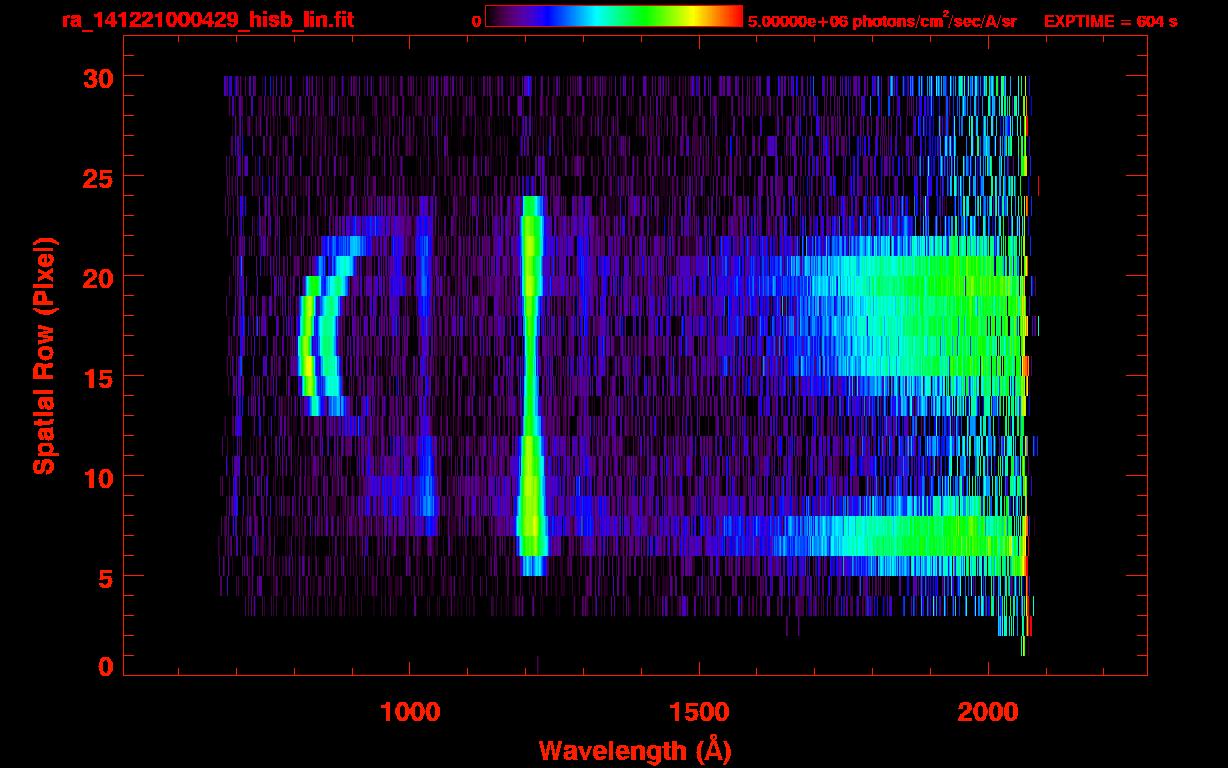Click the x-axis tick label 1500
1228x768 pixels.
click(699, 711)
